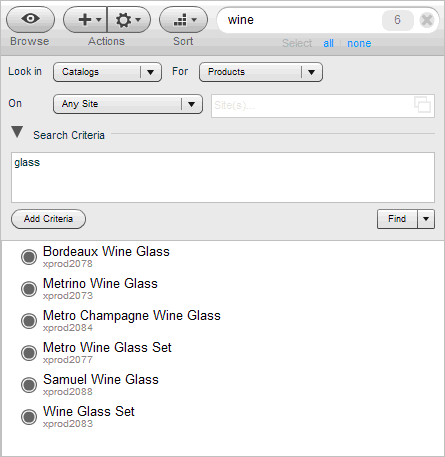Image resolution: width=445 pixels, height=457 pixels.
Task: Click the site picker icon in Site(s) field
Action: (423, 105)
